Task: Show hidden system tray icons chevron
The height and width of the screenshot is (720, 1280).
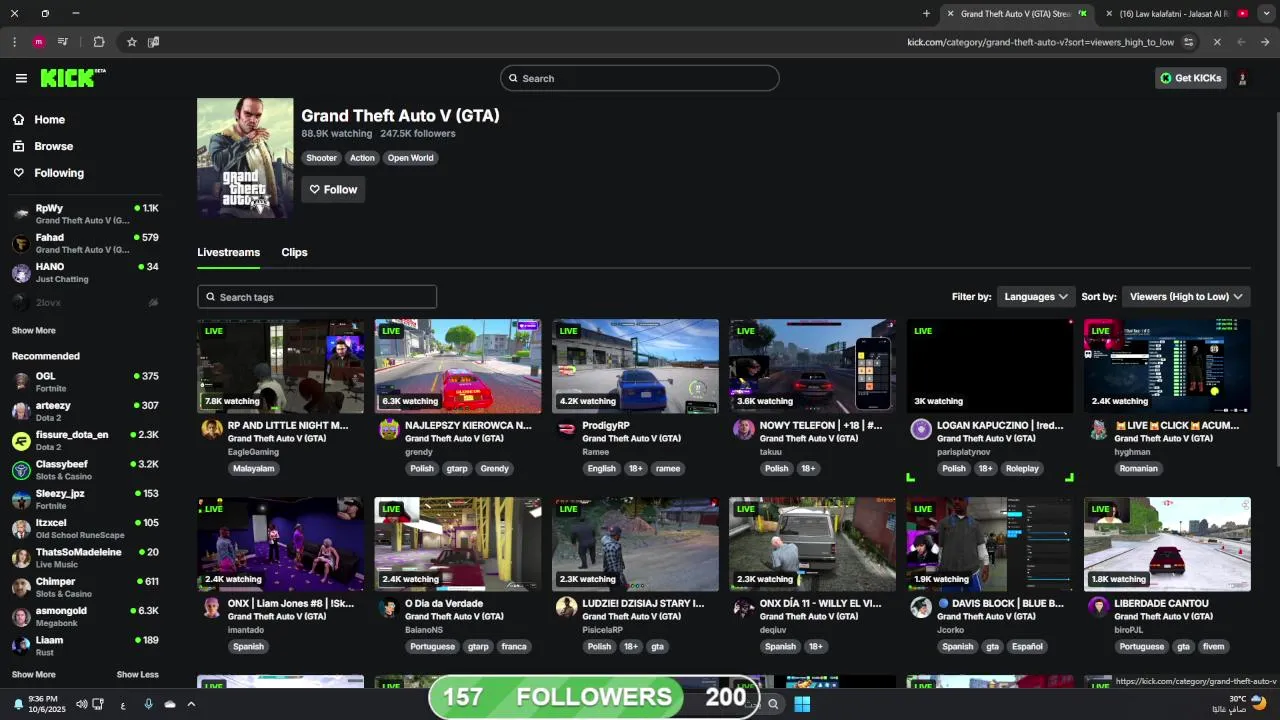Action: click(191, 704)
